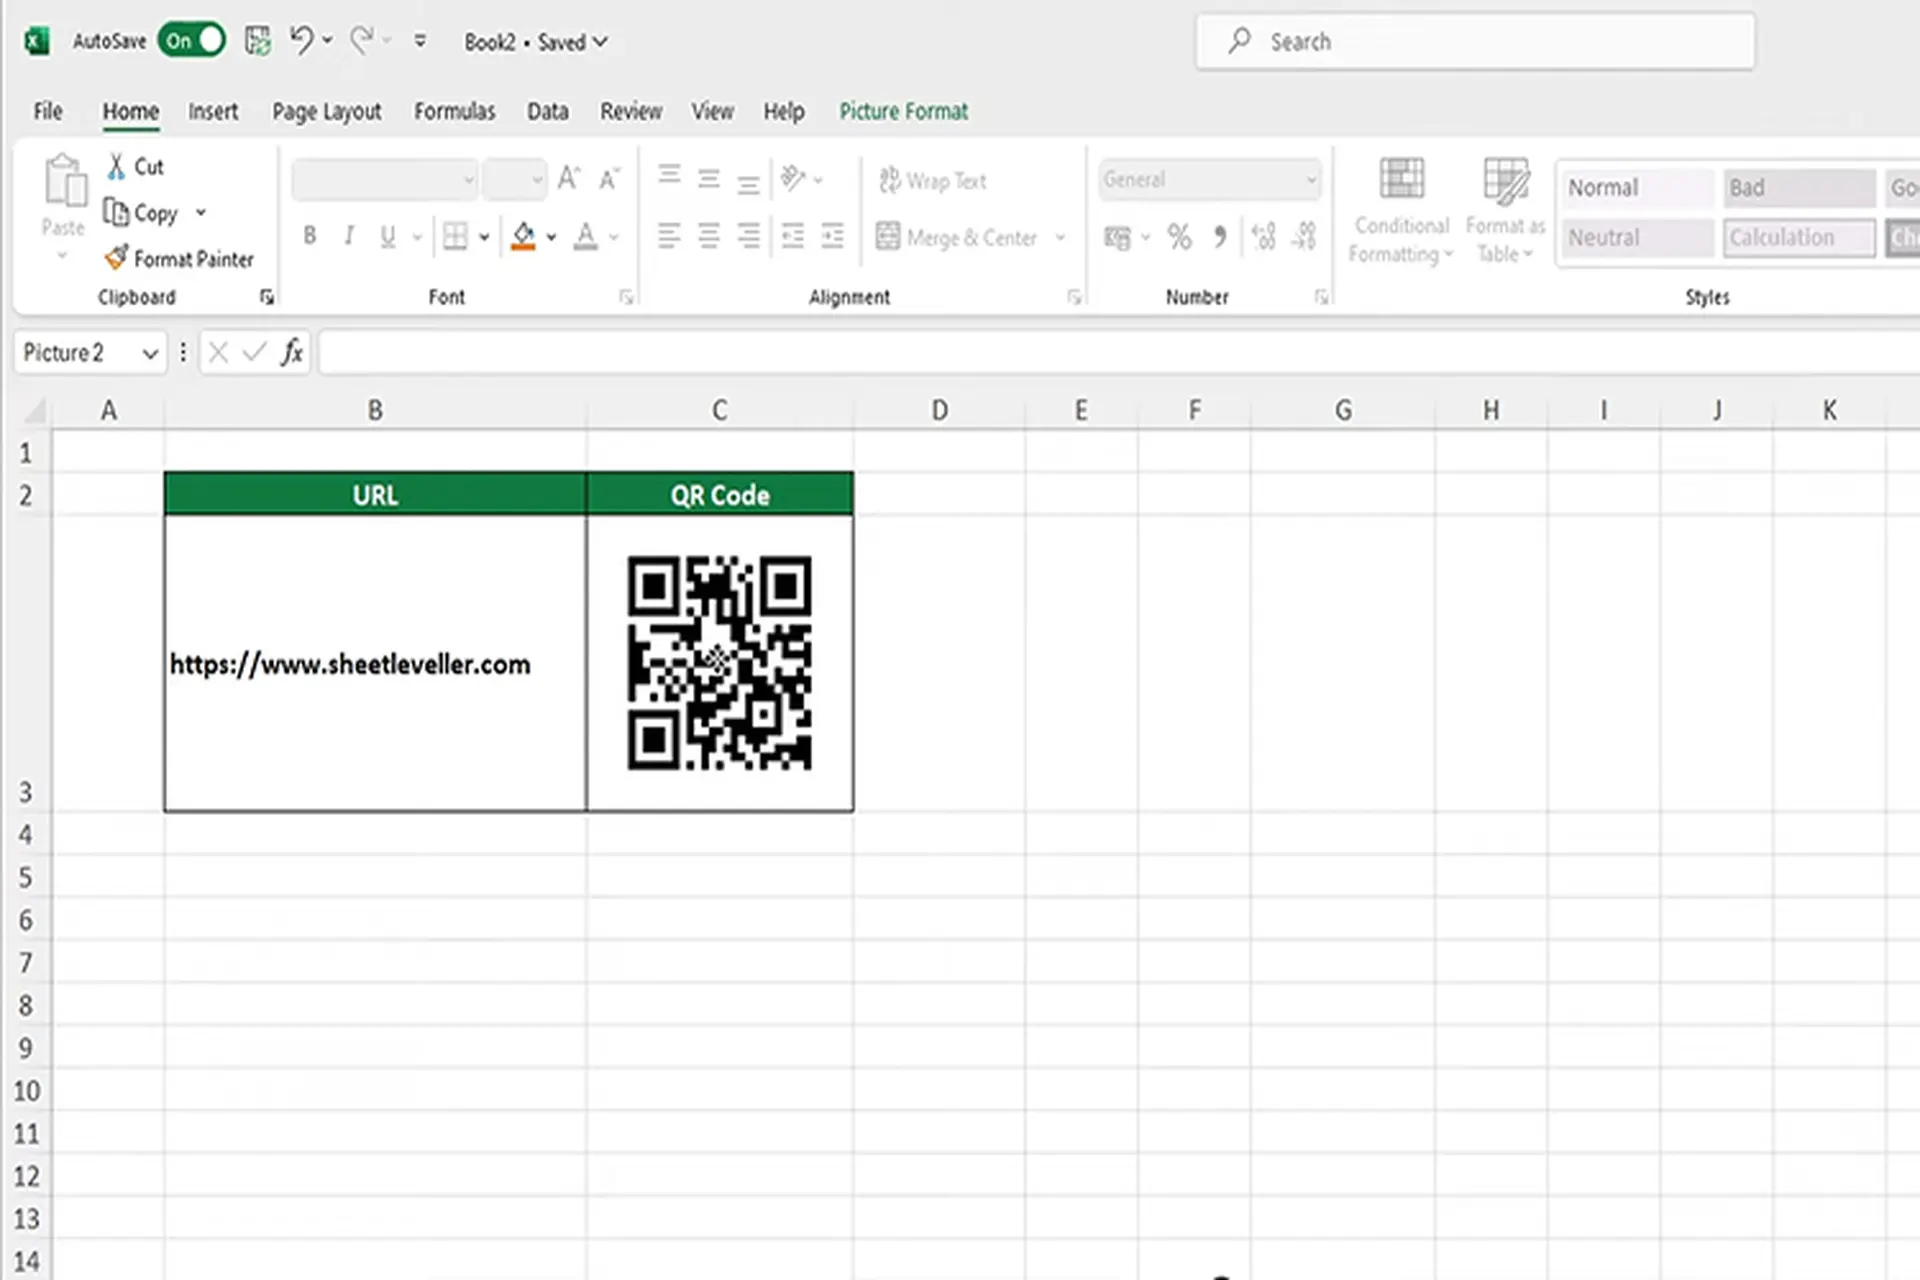
Task: Select the Format Painter tool
Action: point(179,258)
